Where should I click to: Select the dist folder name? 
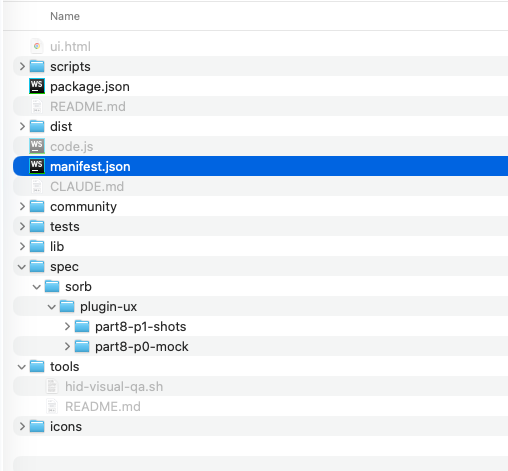click(61, 127)
